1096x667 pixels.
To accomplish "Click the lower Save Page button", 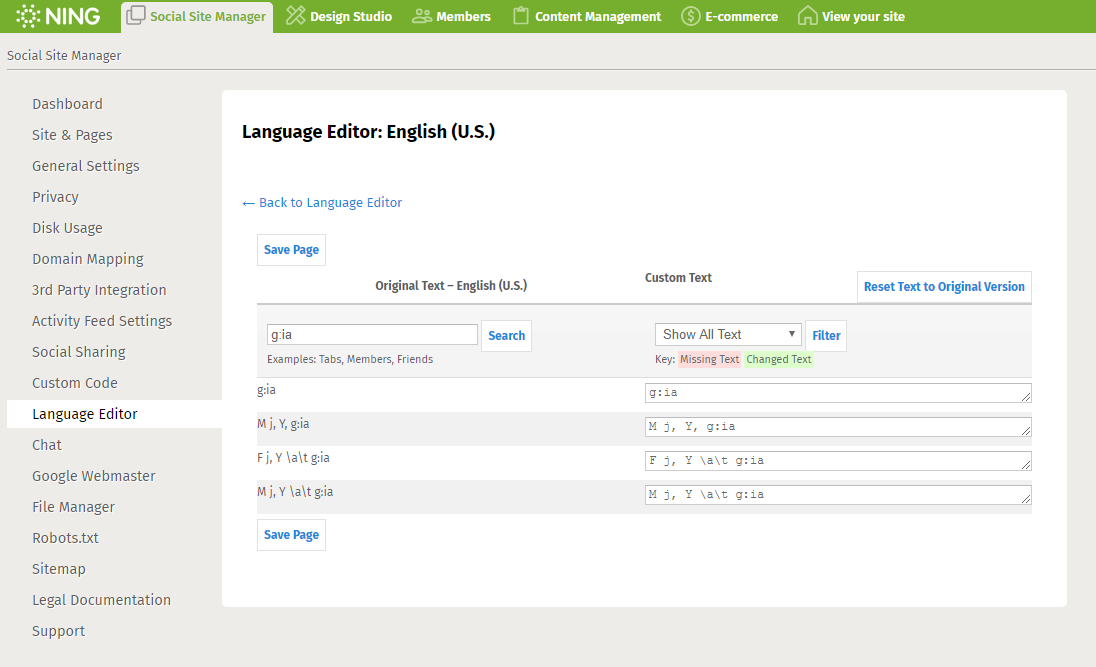I will (291, 535).
